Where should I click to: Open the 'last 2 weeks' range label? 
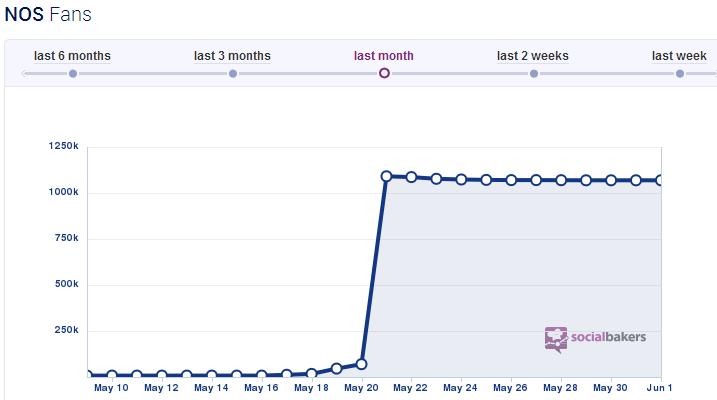pos(533,56)
